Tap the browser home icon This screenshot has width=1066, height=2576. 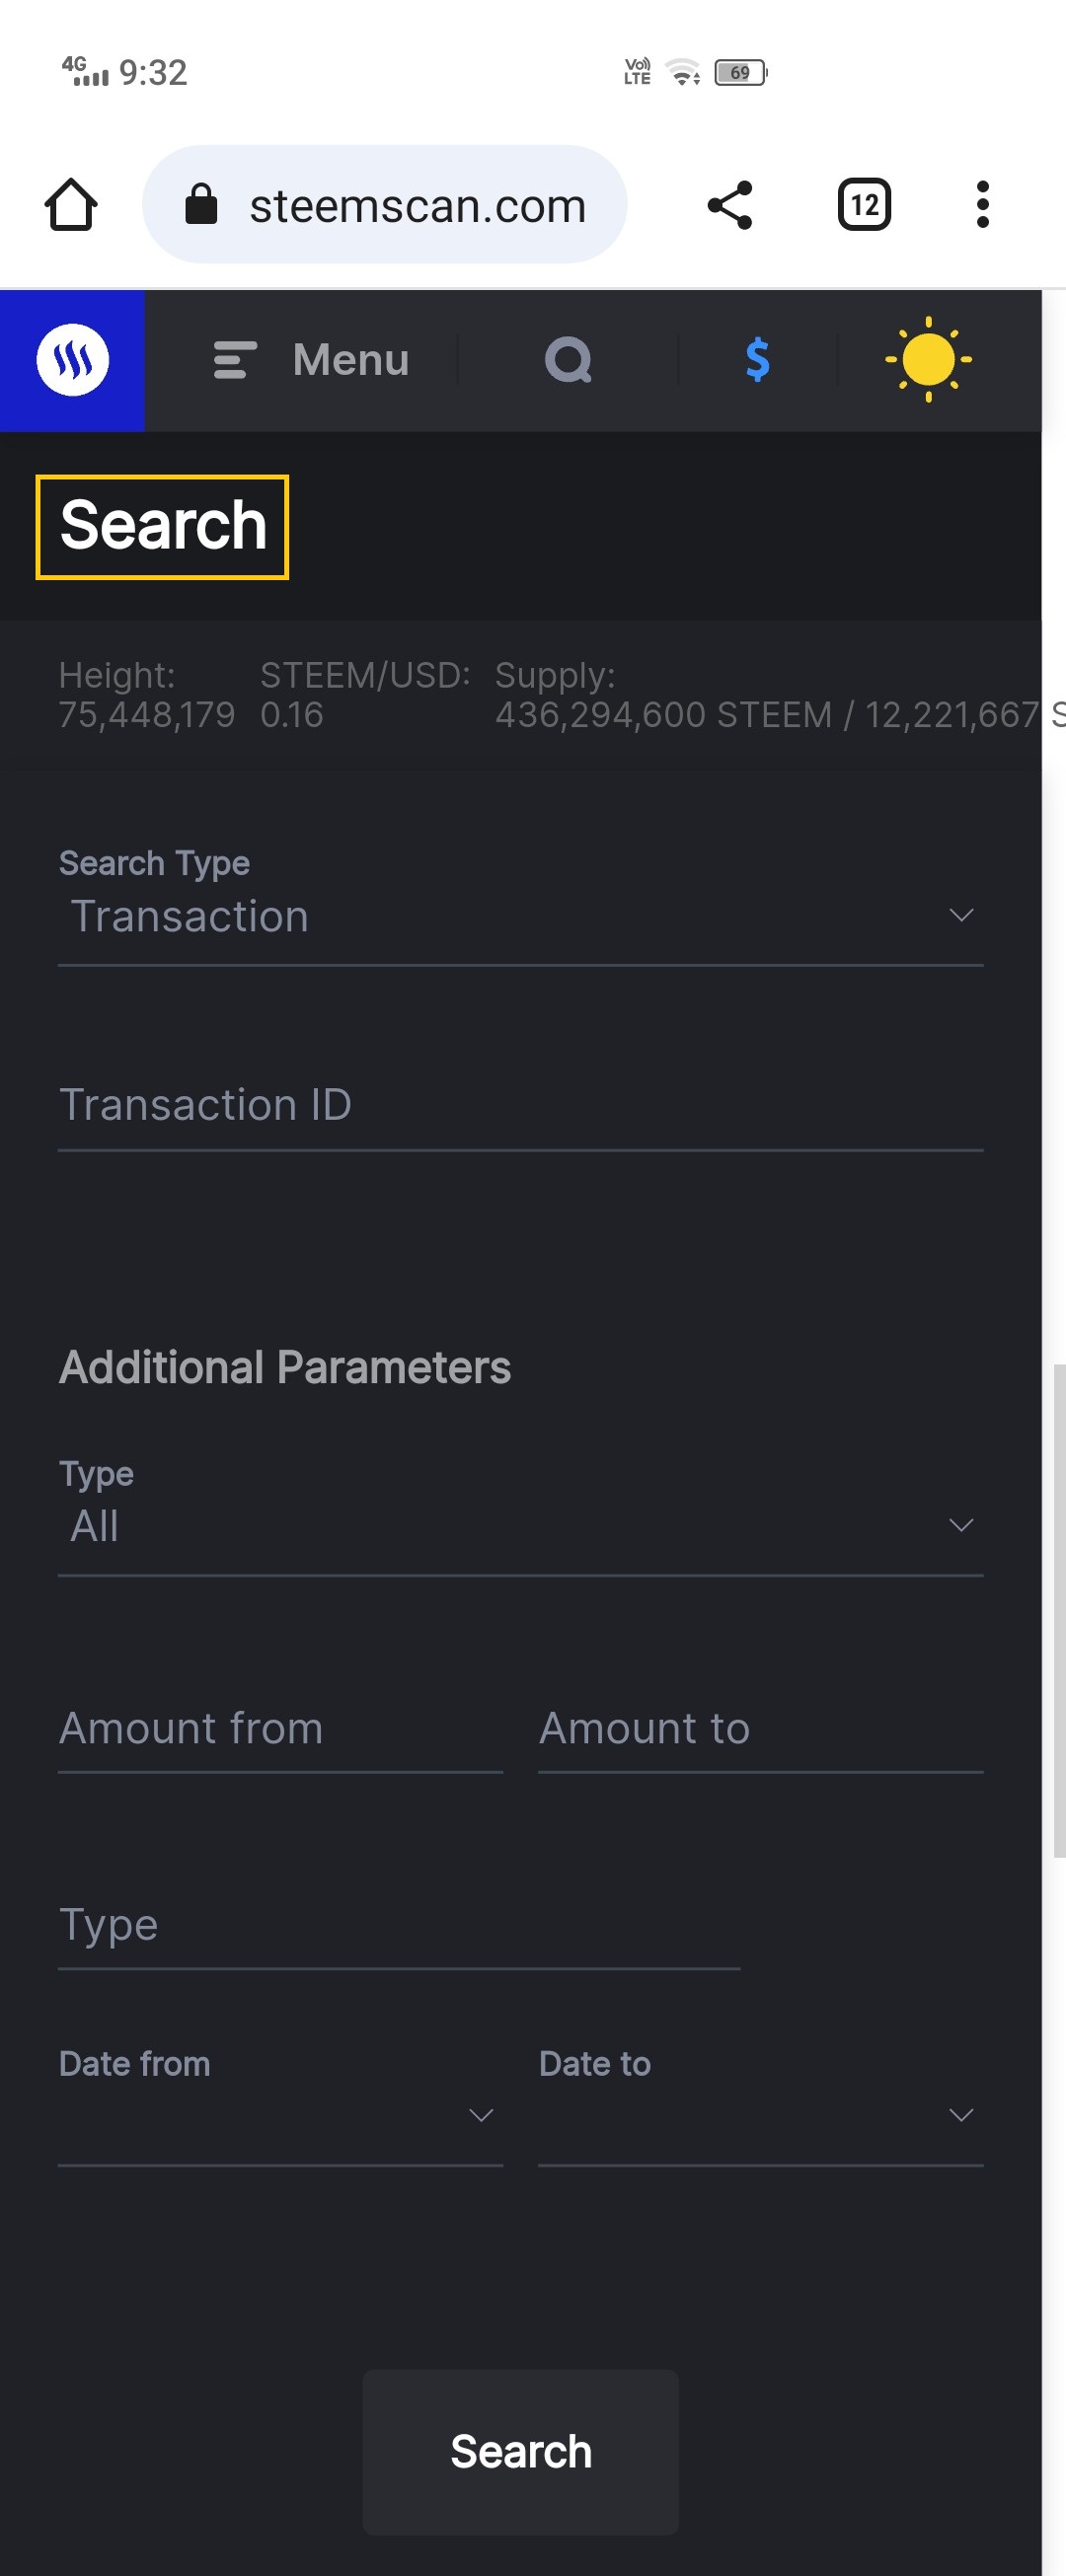[71, 206]
